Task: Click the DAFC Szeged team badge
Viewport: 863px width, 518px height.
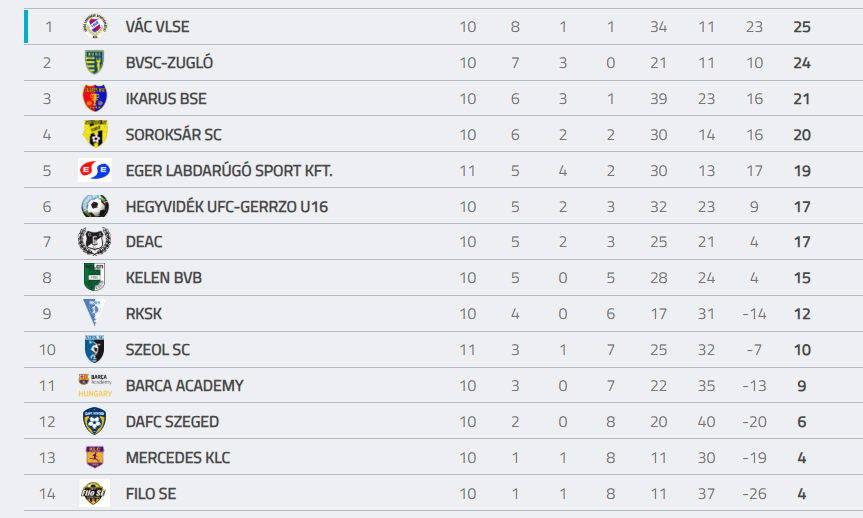Action: 94,422
